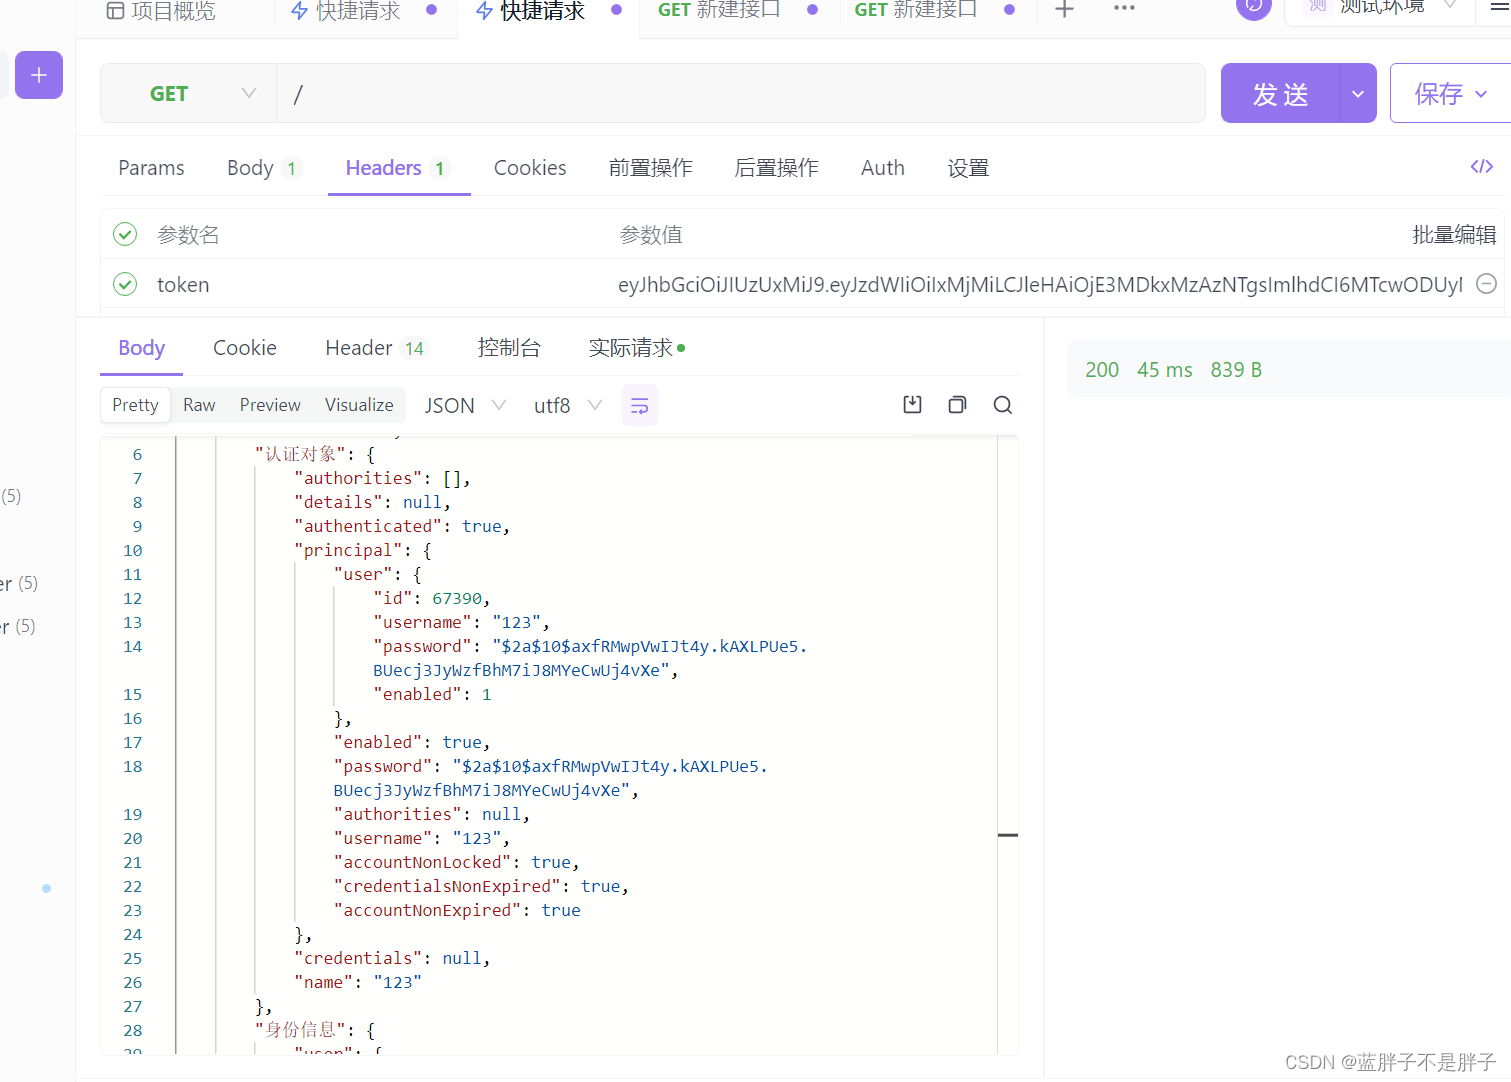This screenshot has height=1082, width=1511.
Task: Open the 实际请求 tab
Action: 637,347
